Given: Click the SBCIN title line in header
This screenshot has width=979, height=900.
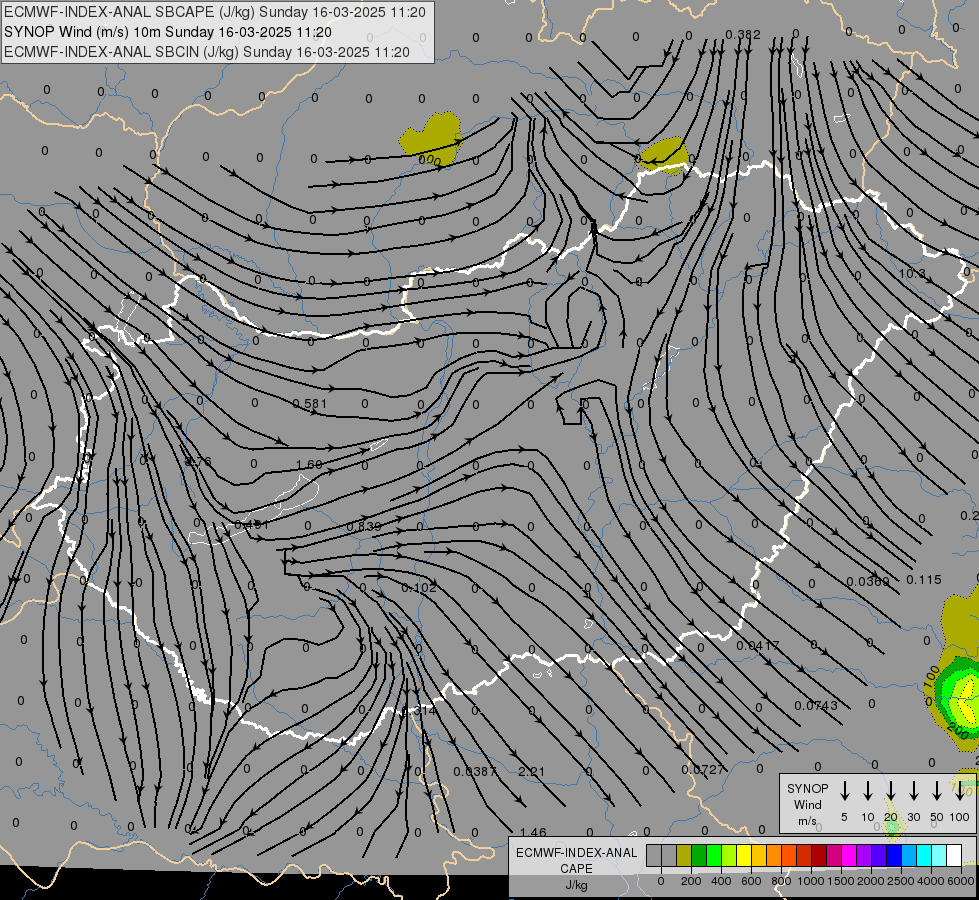Looking at the screenshot, I should [x=207, y=52].
